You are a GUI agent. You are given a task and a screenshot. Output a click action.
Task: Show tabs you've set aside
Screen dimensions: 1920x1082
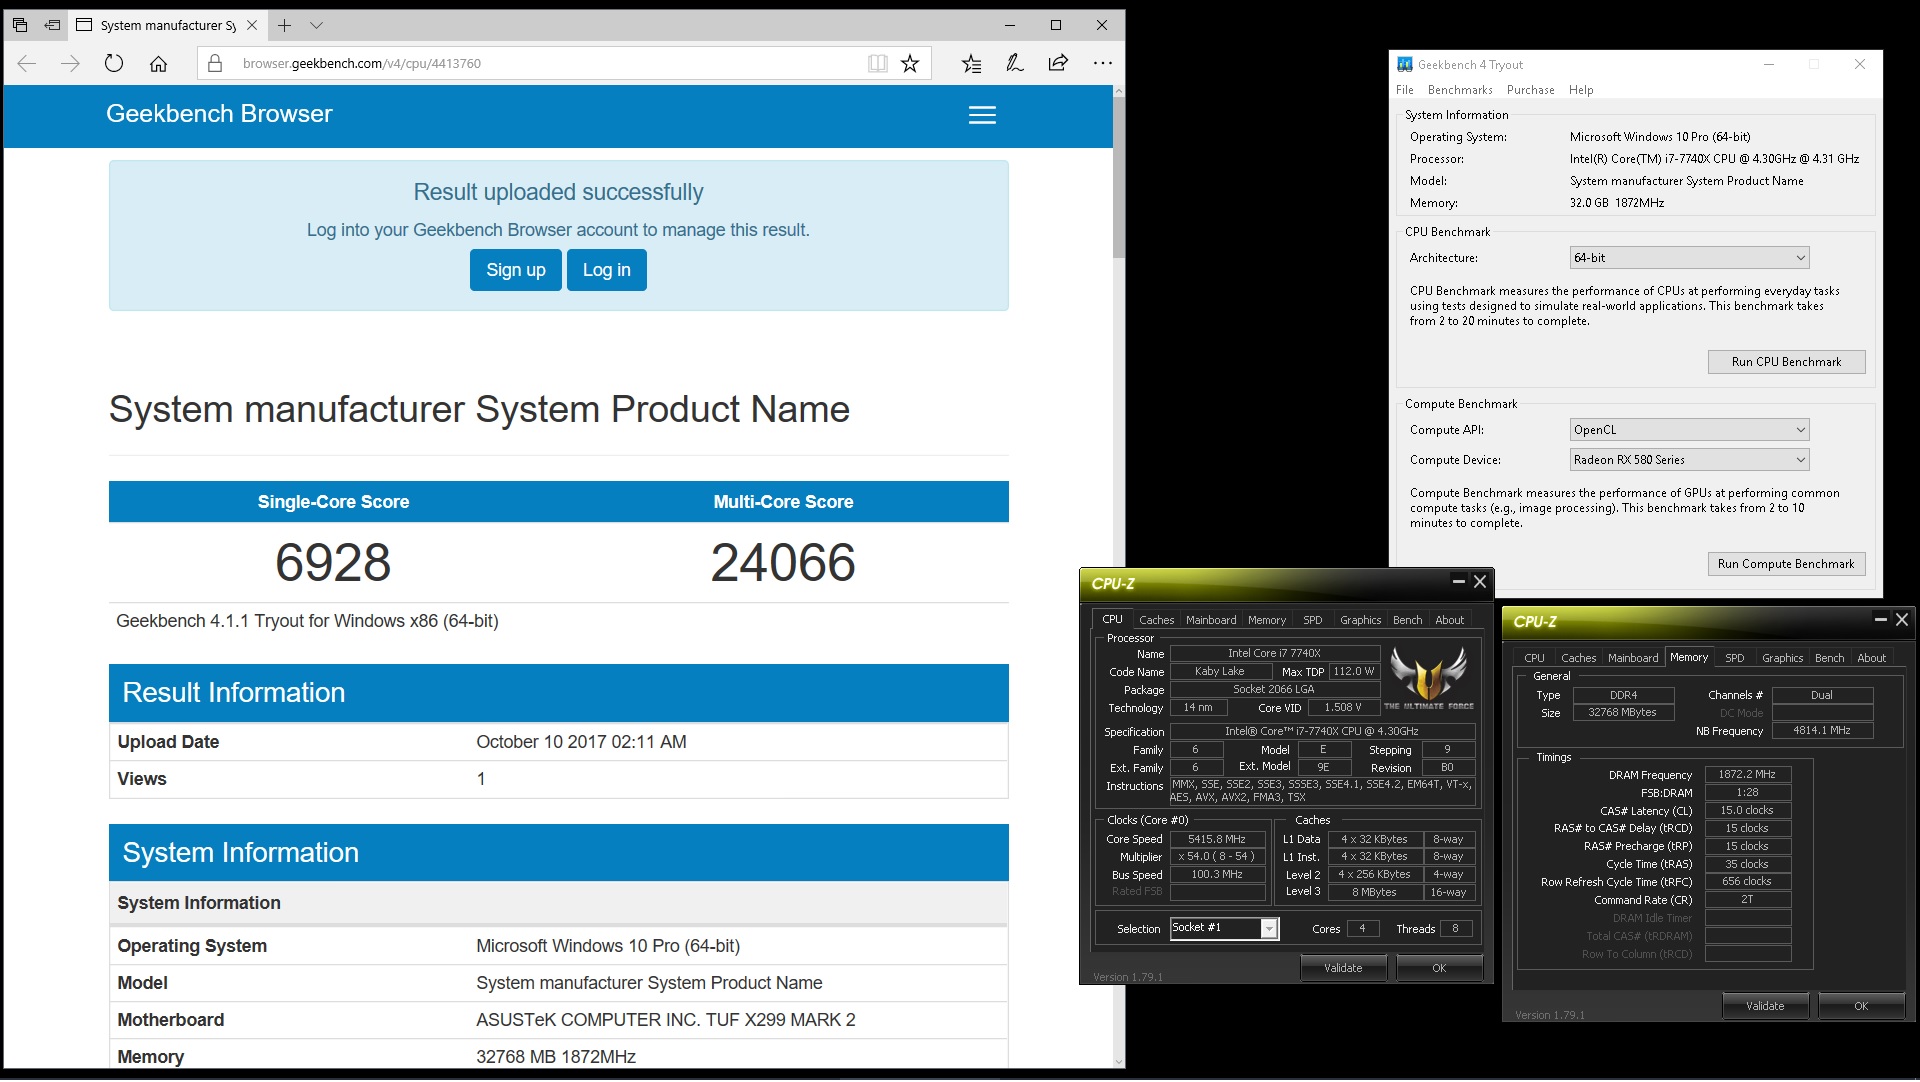[20, 25]
